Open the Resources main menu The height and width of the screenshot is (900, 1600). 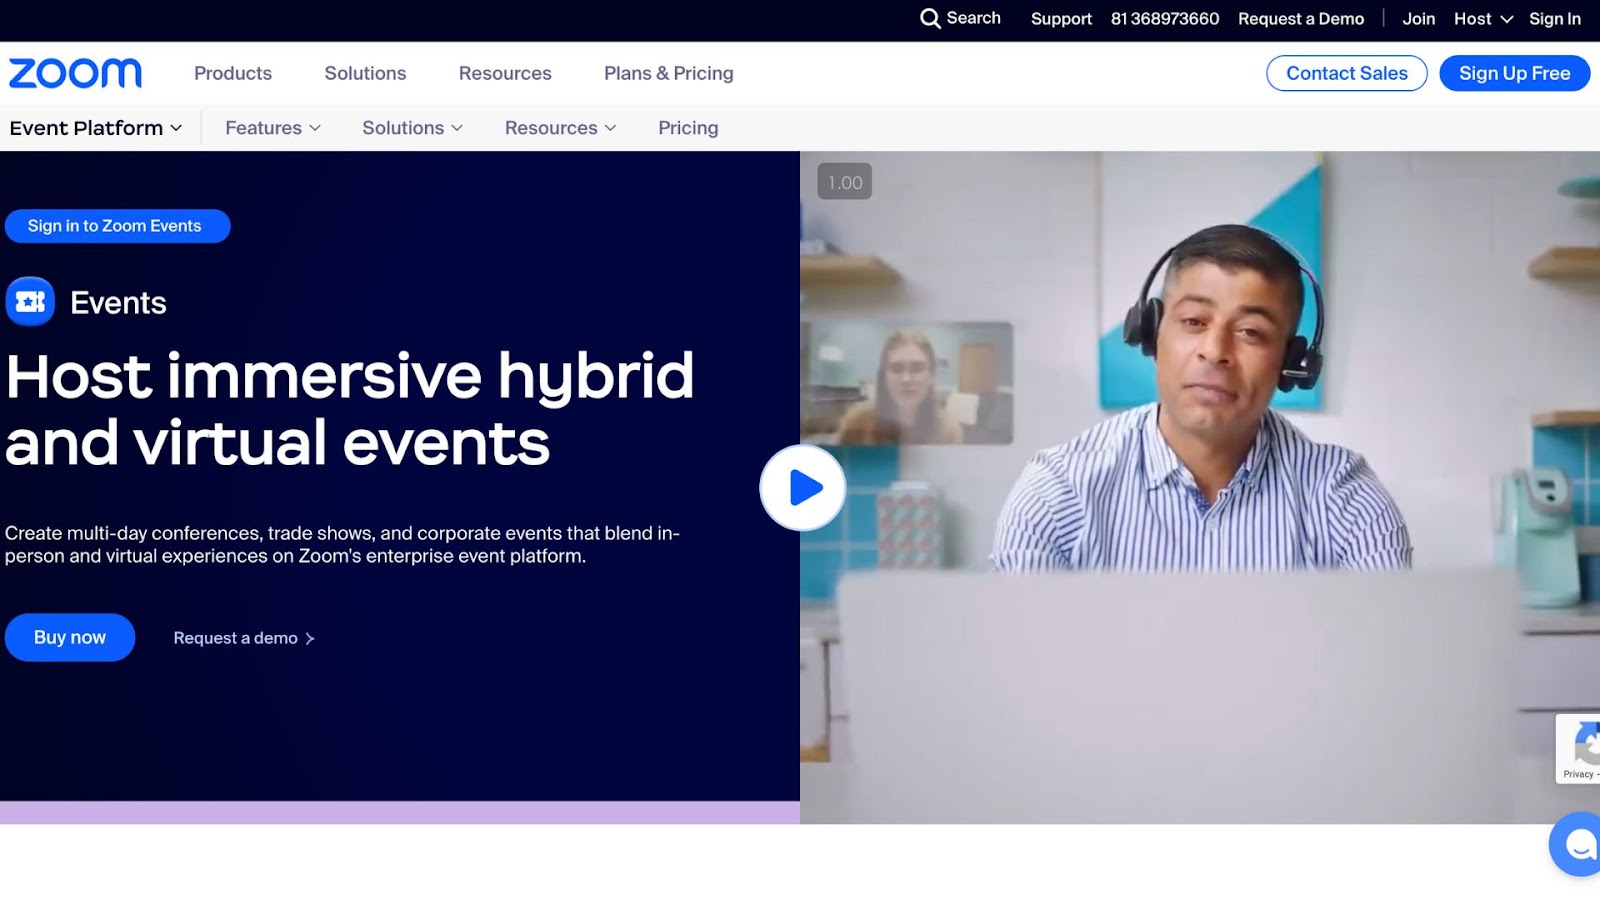(505, 73)
